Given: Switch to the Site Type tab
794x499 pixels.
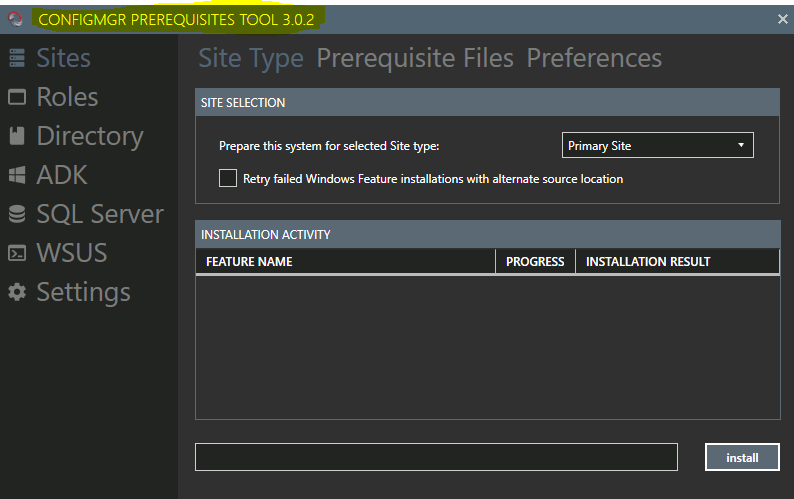Looking at the screenshot, I should 251,59.
